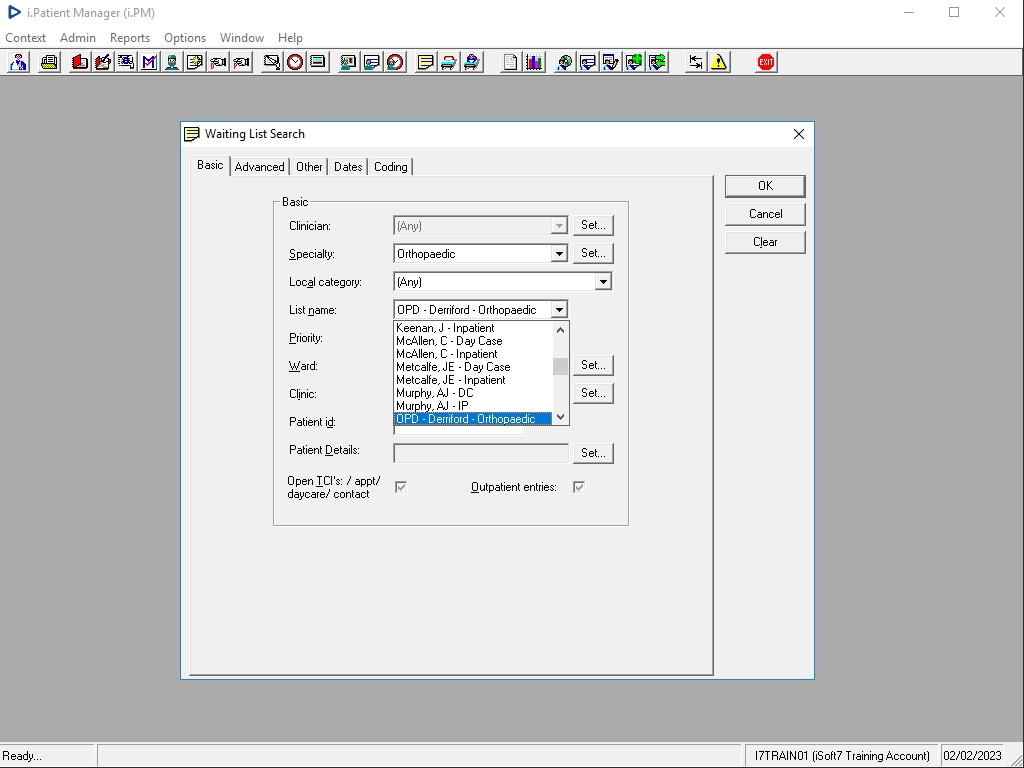The height and width of the screenshot is (768, 1024).
Task: Click the note with yellow star icon
Action: 195,62
